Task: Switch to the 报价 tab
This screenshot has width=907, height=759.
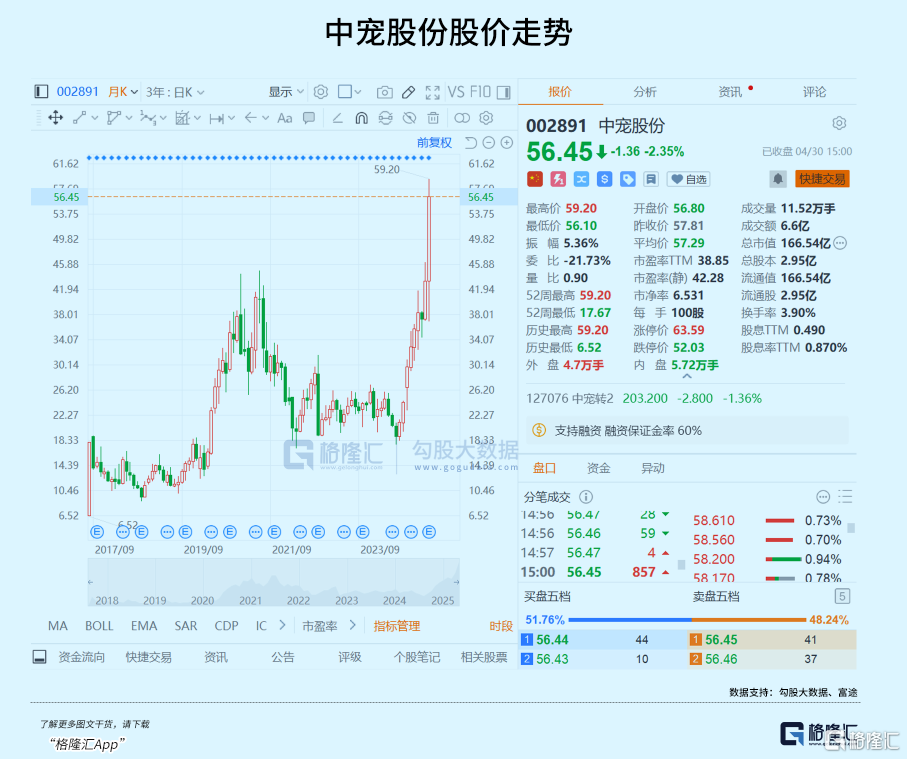Action: [x=559, y=91]
